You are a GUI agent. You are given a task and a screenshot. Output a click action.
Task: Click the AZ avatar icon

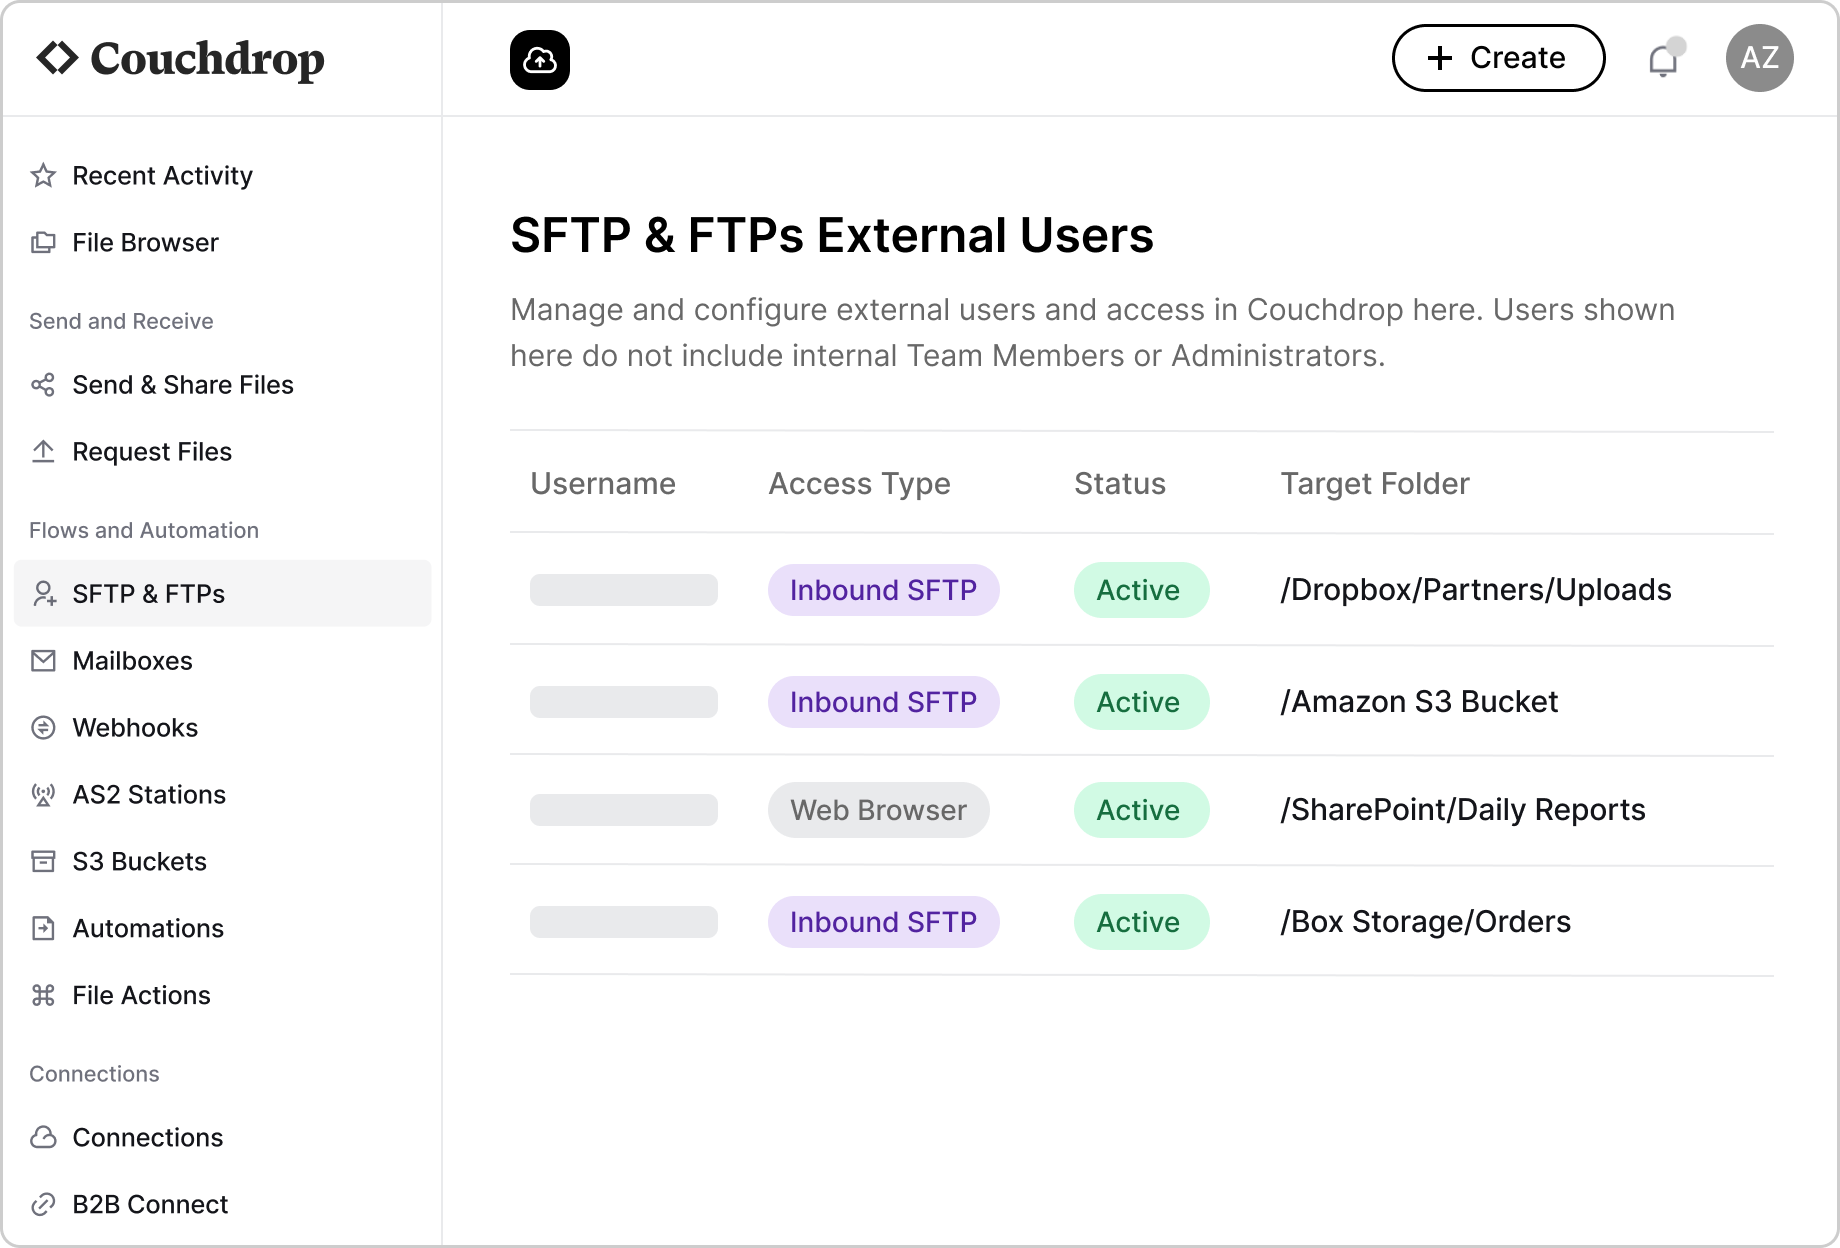[x=1759, y=58]
